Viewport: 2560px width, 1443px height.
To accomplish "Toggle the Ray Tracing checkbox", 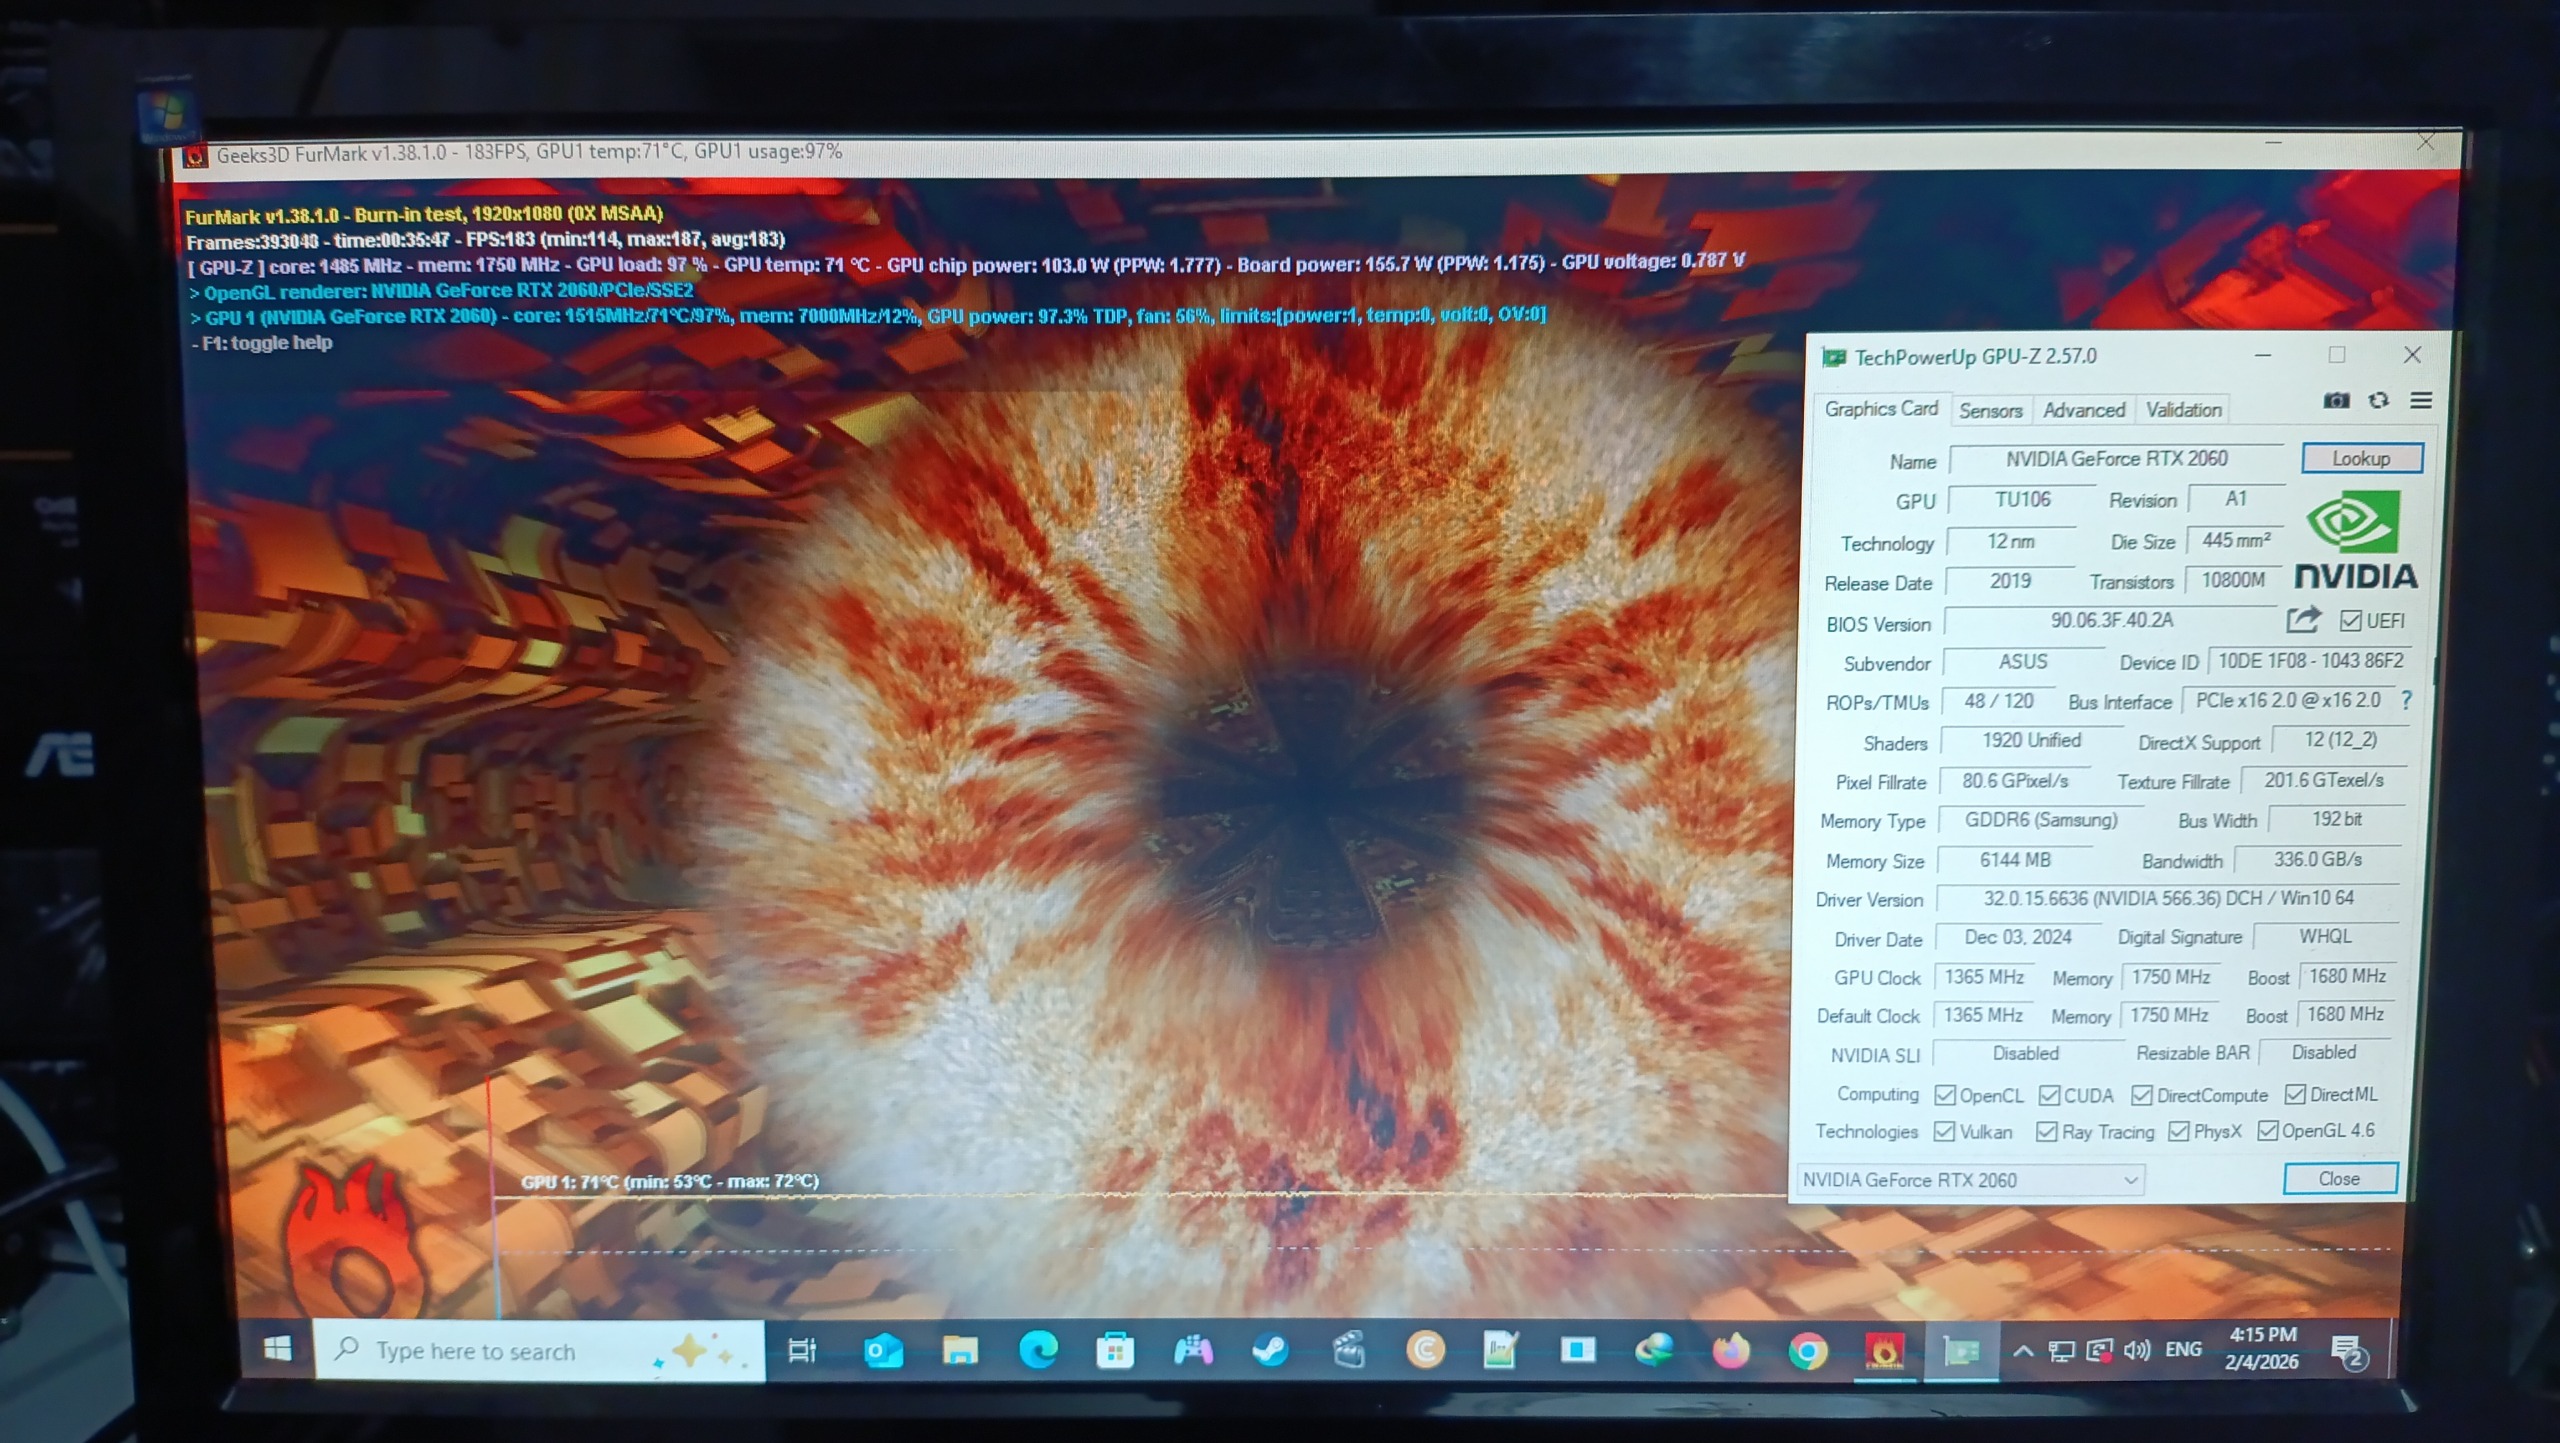I will [2047, 1131].
